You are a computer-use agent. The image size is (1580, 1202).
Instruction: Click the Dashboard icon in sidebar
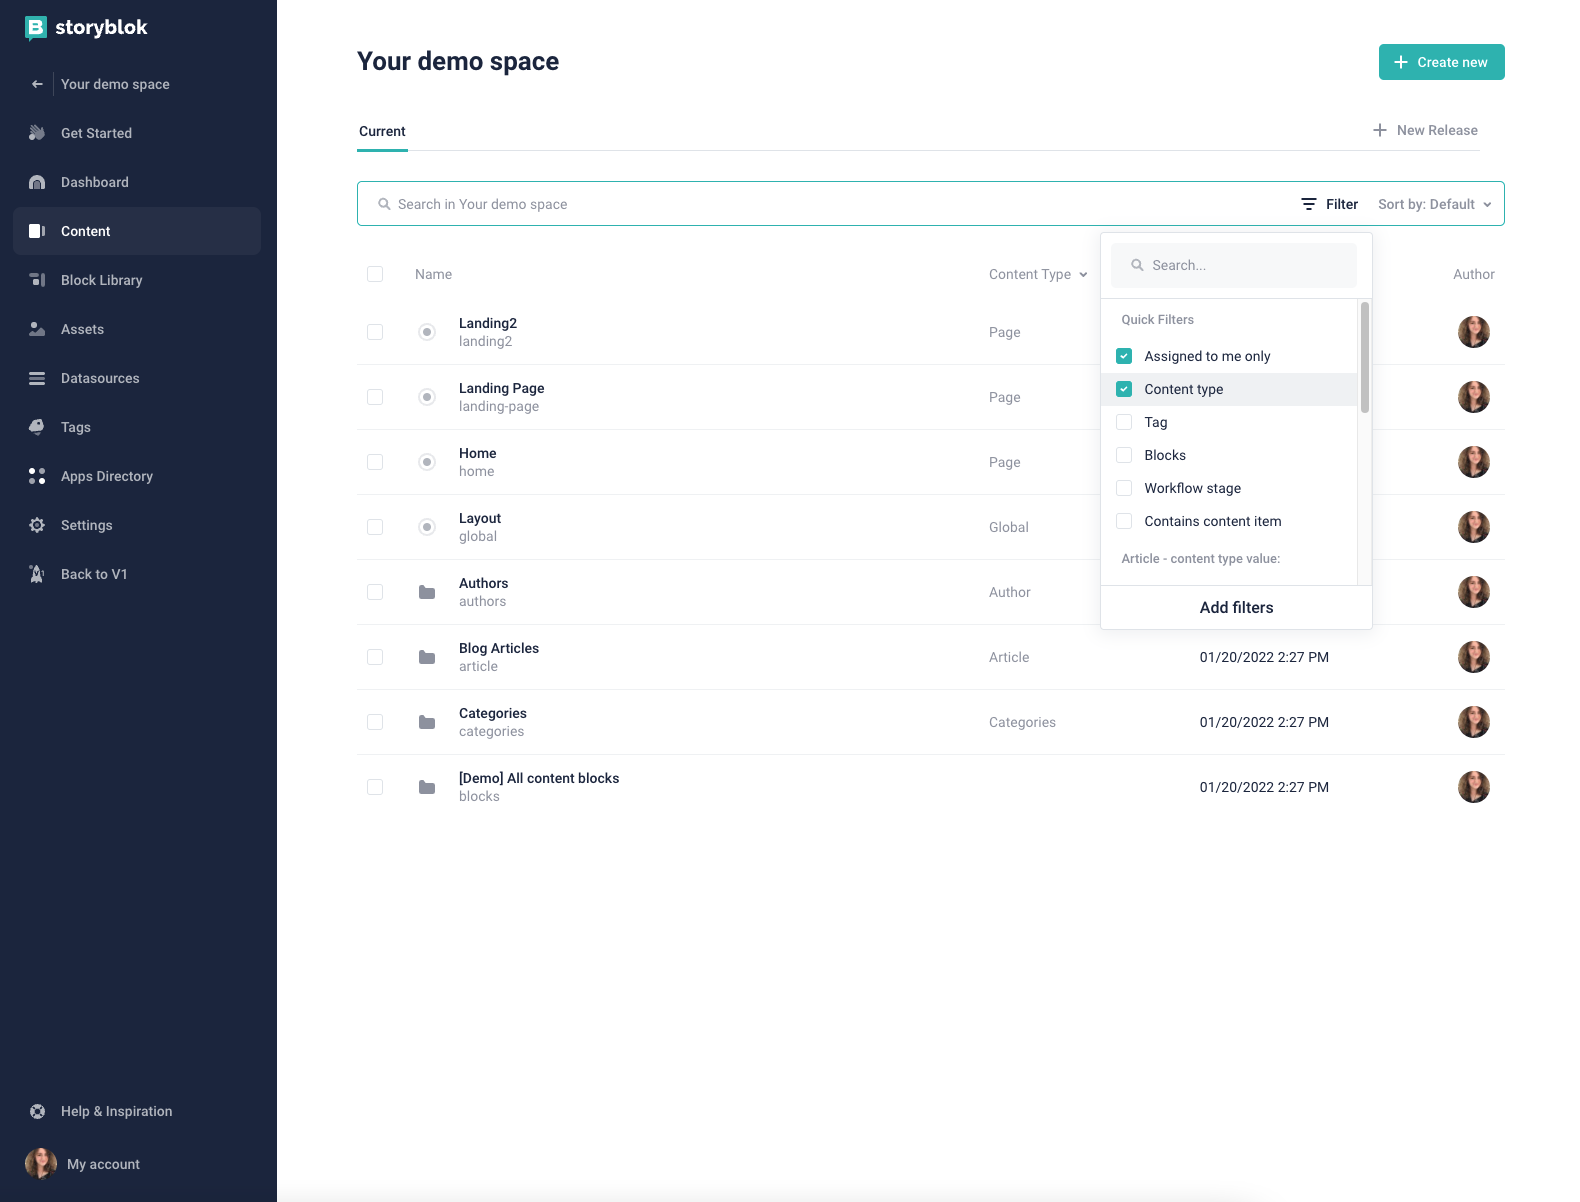[x=37, y=182]
